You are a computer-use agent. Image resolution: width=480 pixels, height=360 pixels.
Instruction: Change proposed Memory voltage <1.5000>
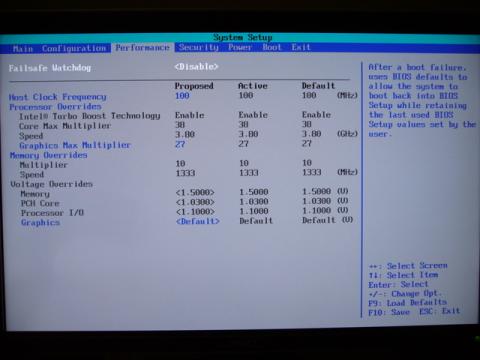pos(195,192)
